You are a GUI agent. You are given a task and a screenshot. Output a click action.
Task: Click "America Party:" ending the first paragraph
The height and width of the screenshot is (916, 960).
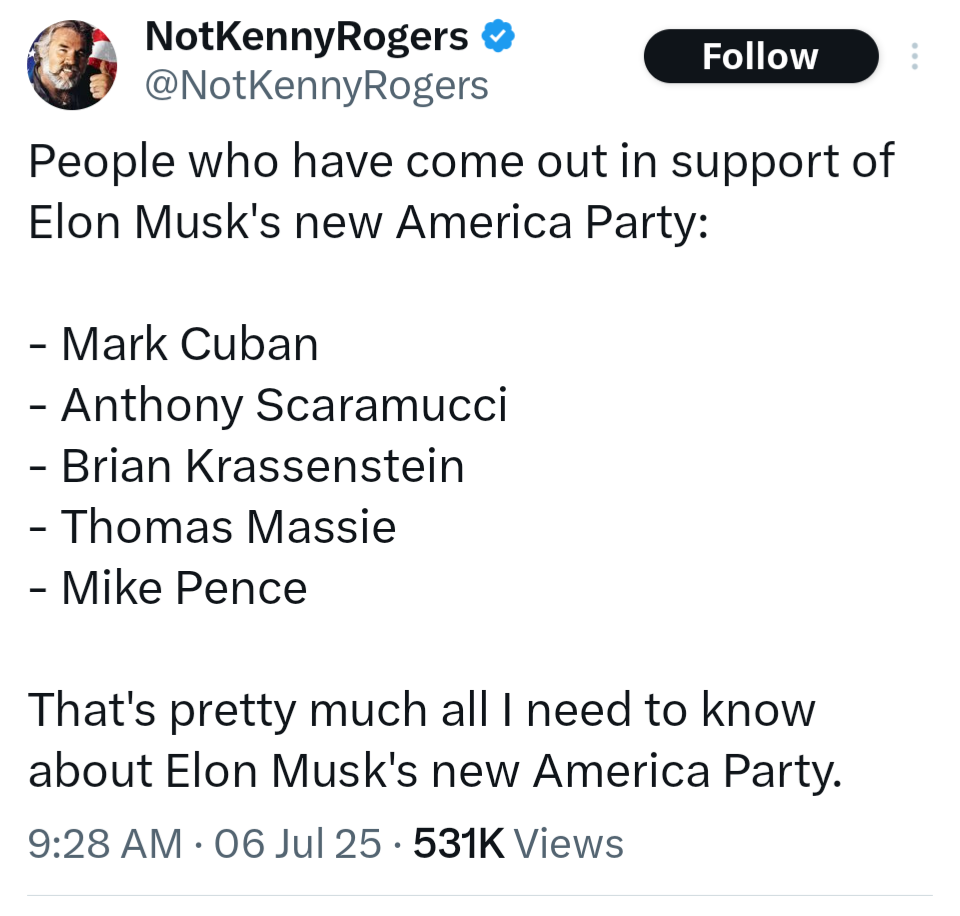(x=552, y=222)
